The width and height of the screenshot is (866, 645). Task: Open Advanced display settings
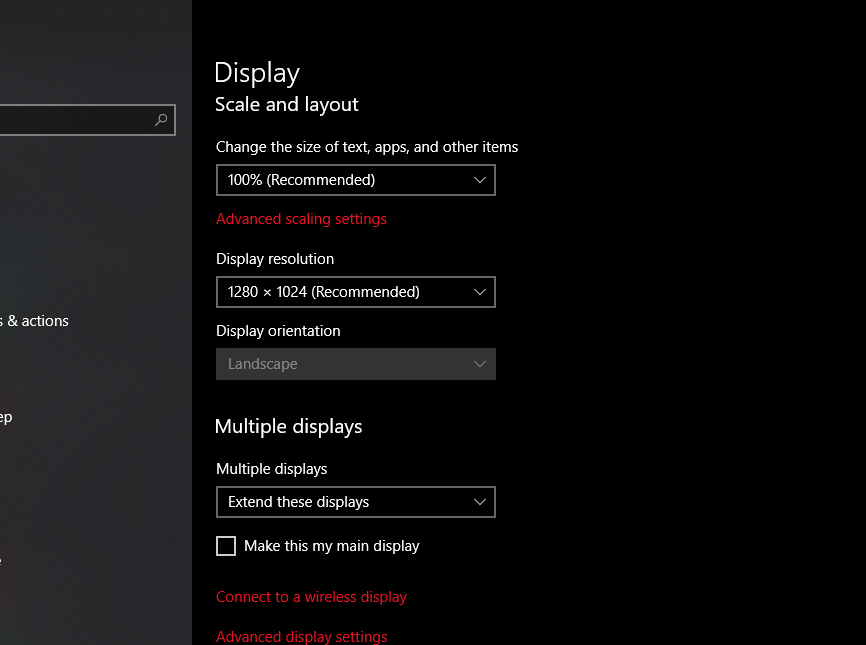click(301, 636)
